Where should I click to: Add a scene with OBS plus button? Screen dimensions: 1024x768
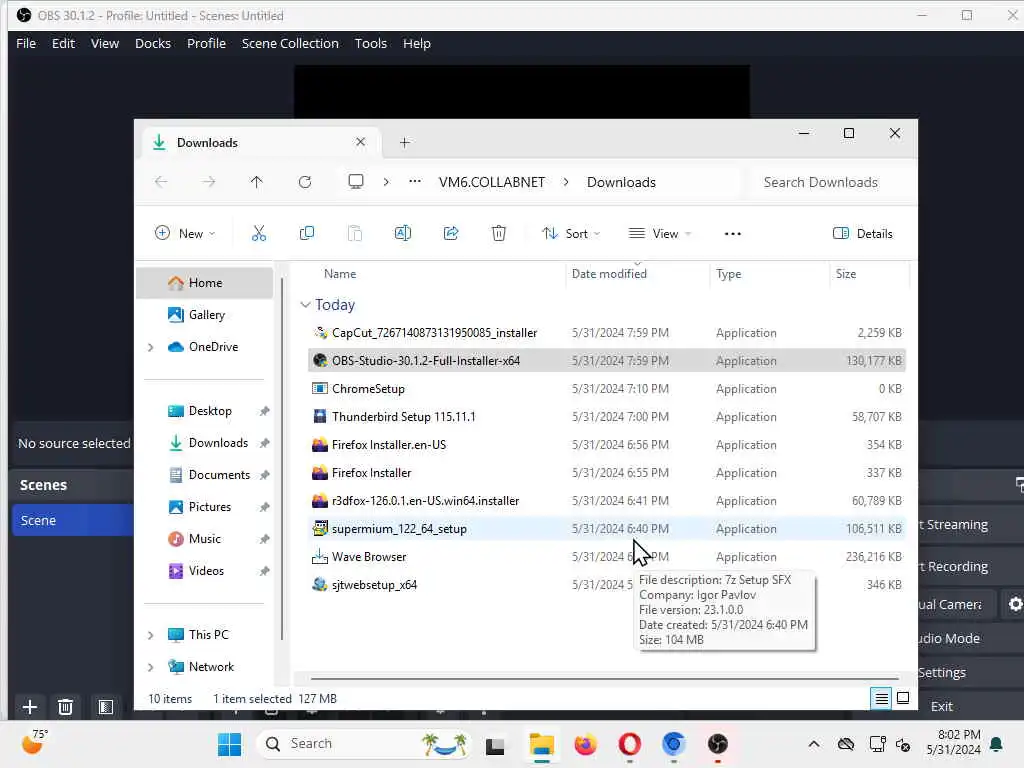29,707
